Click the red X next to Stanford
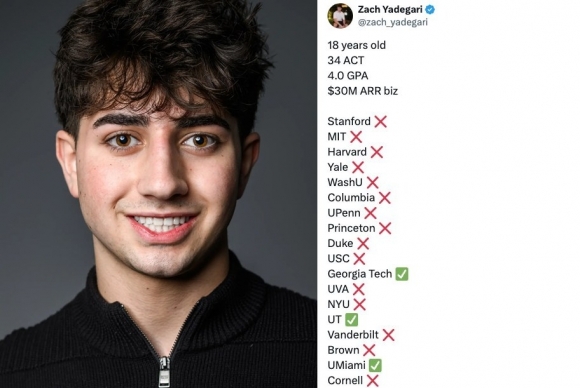This screenshot has width=580, height=388. [380, 121]
